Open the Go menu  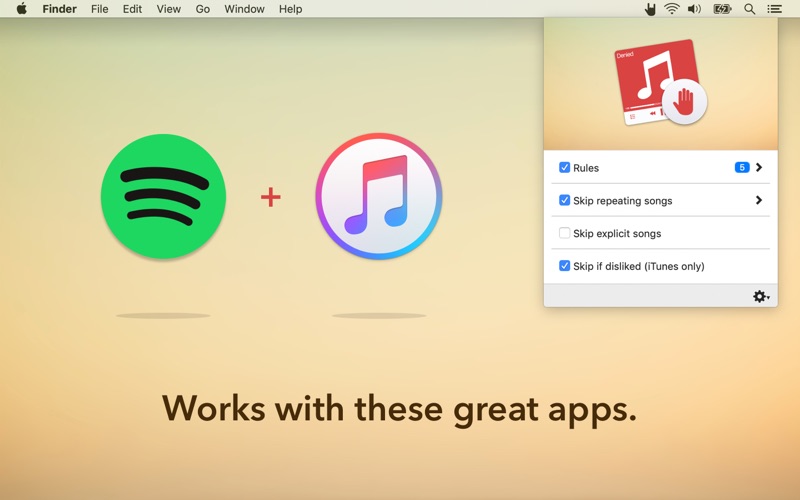click(203, 9)
